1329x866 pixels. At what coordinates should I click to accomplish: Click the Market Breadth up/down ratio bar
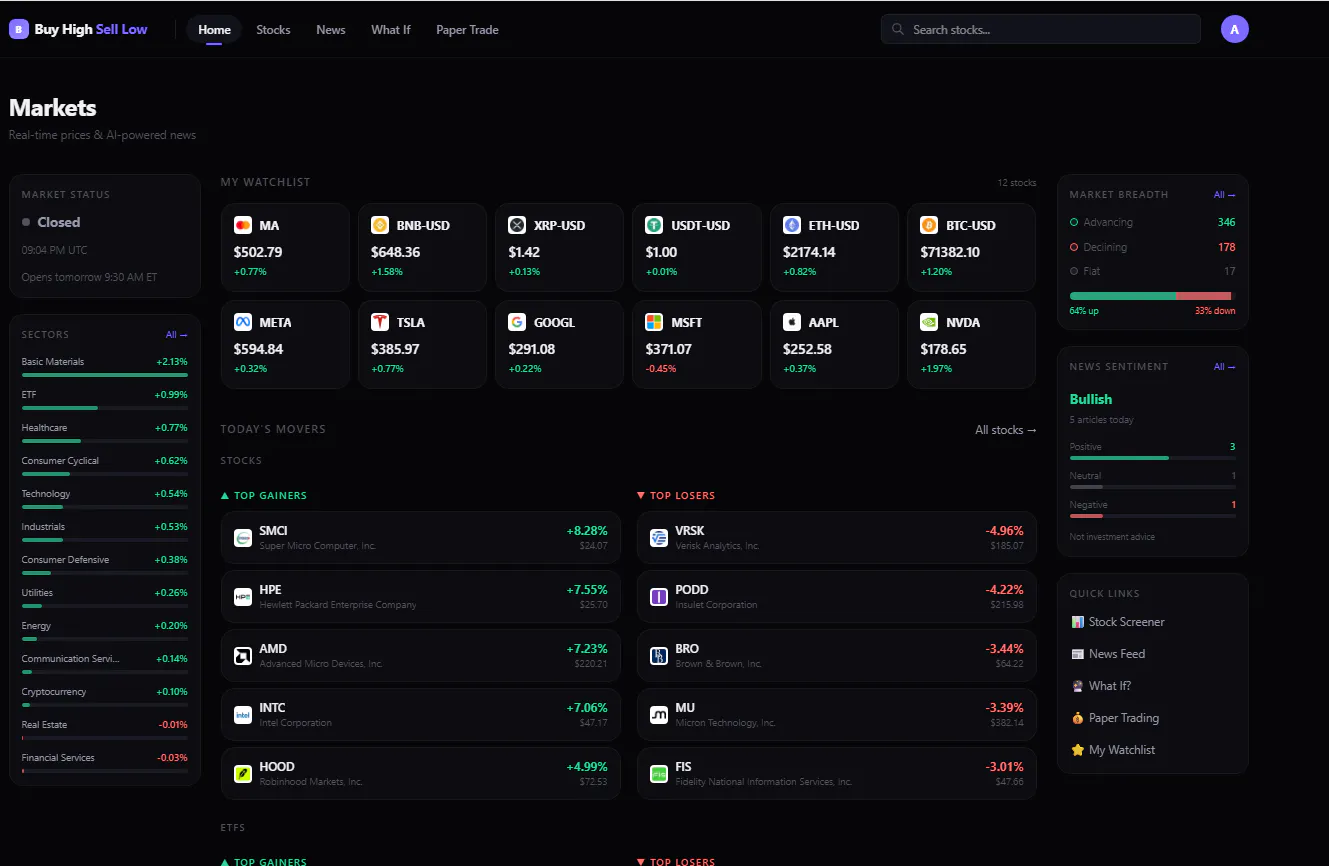[1153, 296]
